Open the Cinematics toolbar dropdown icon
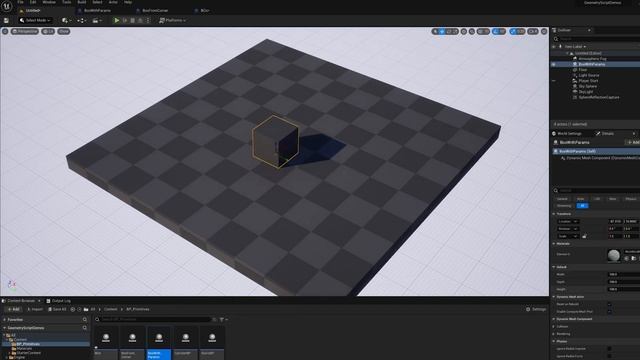Image resolution: width=640 pixels, height=360 pixels. [96, 20]
